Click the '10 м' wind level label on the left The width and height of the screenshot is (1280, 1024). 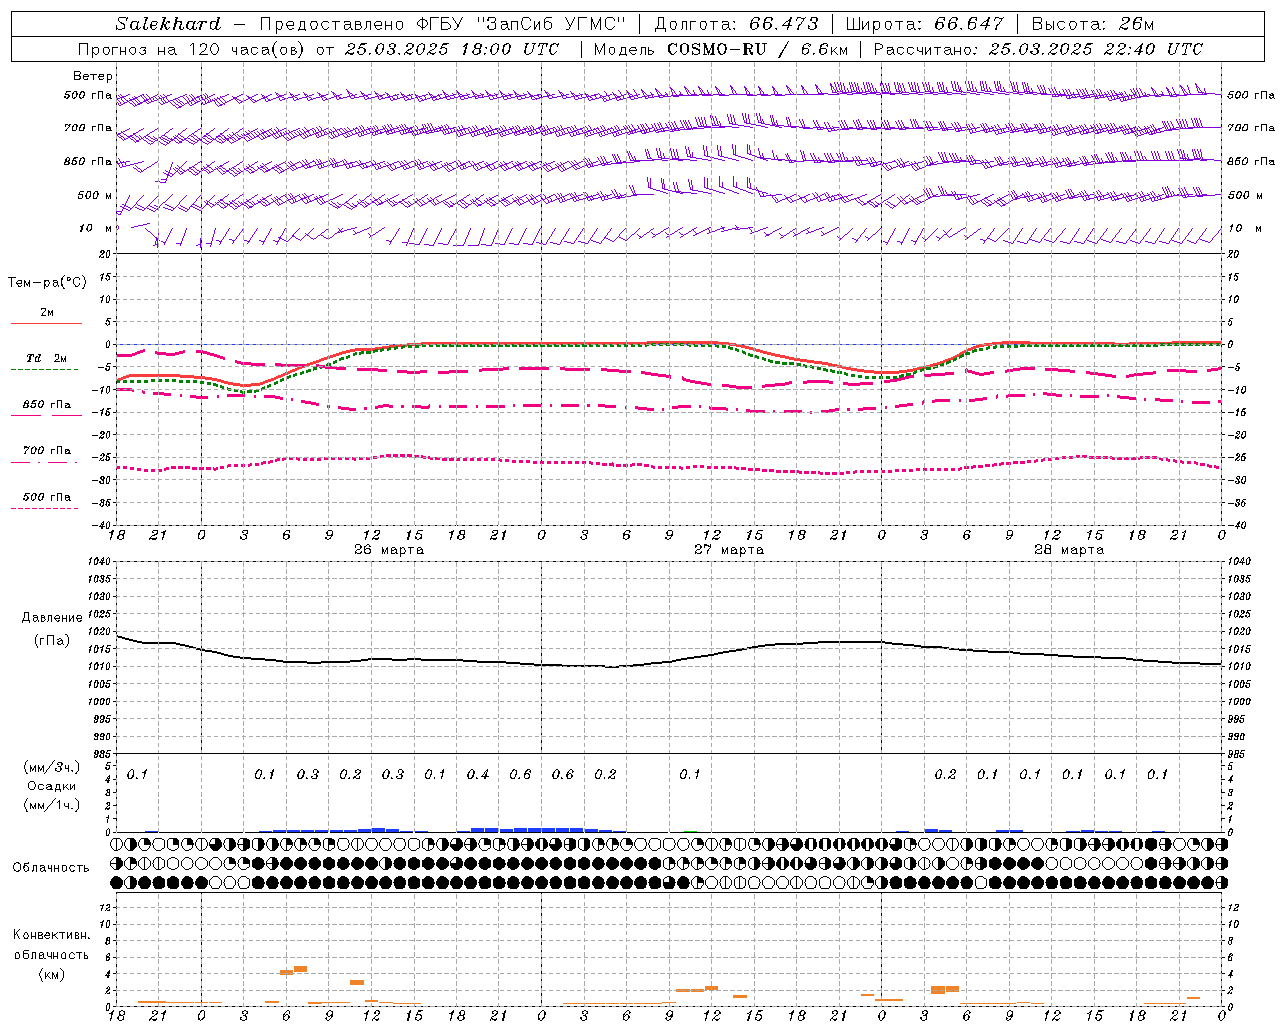[x=95, y=228]
